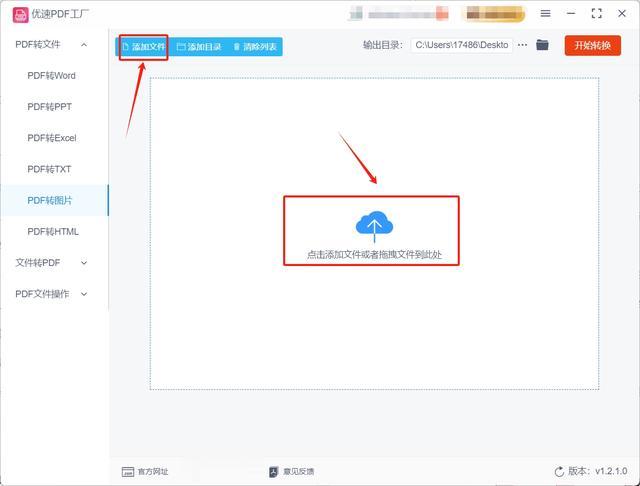Image resolution: width=640 pixels, height=486 pixels.
Task: Select PDF转Excel in sidebar
Action: (x=52, y=138)
